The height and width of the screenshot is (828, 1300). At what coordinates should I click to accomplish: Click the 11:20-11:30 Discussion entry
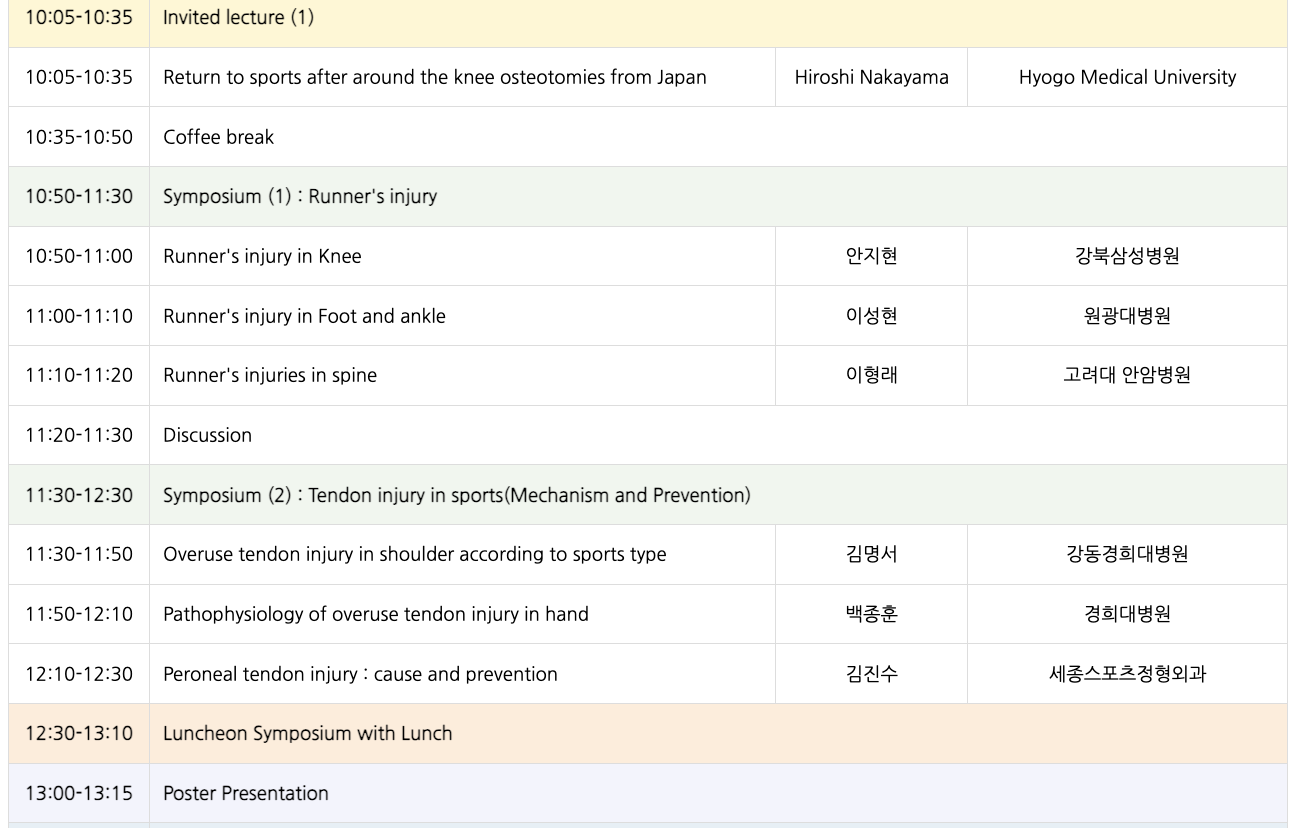click(207, 435)
